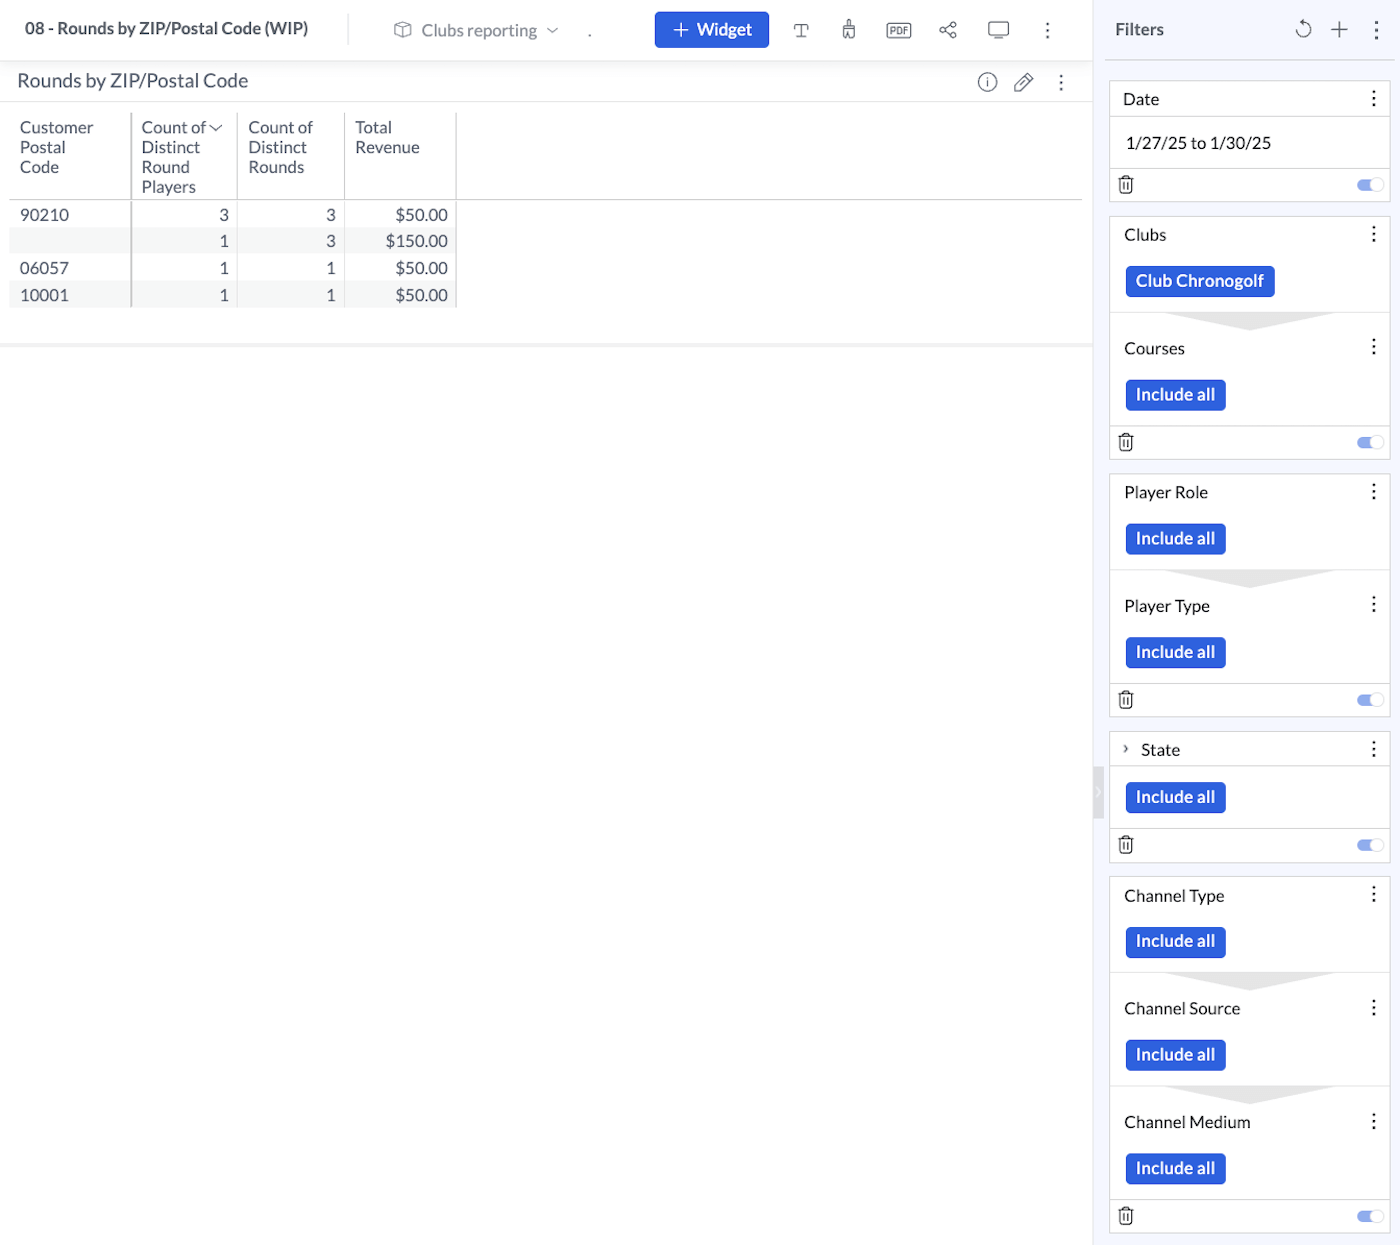This screenshot has width=1400, height=1245.
Task: Click Include all under Courses
Action: point(1175,395)
